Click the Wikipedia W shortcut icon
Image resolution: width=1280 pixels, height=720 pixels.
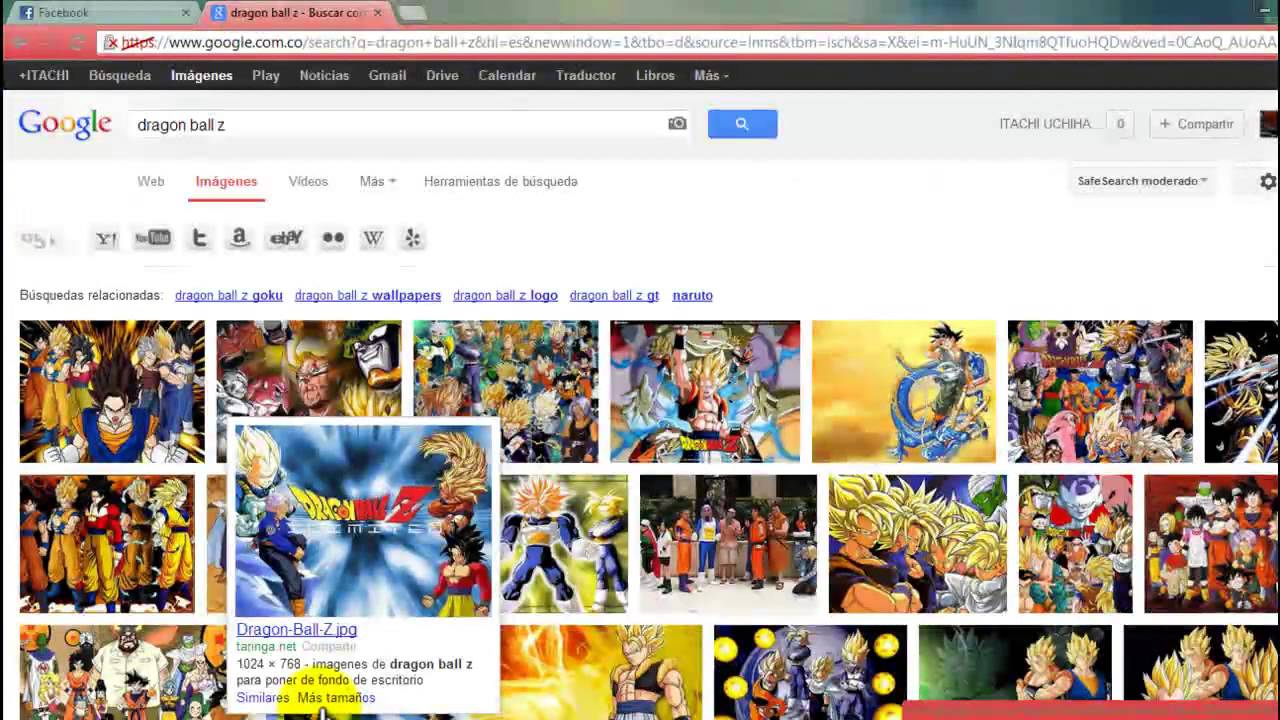point(373,238)
